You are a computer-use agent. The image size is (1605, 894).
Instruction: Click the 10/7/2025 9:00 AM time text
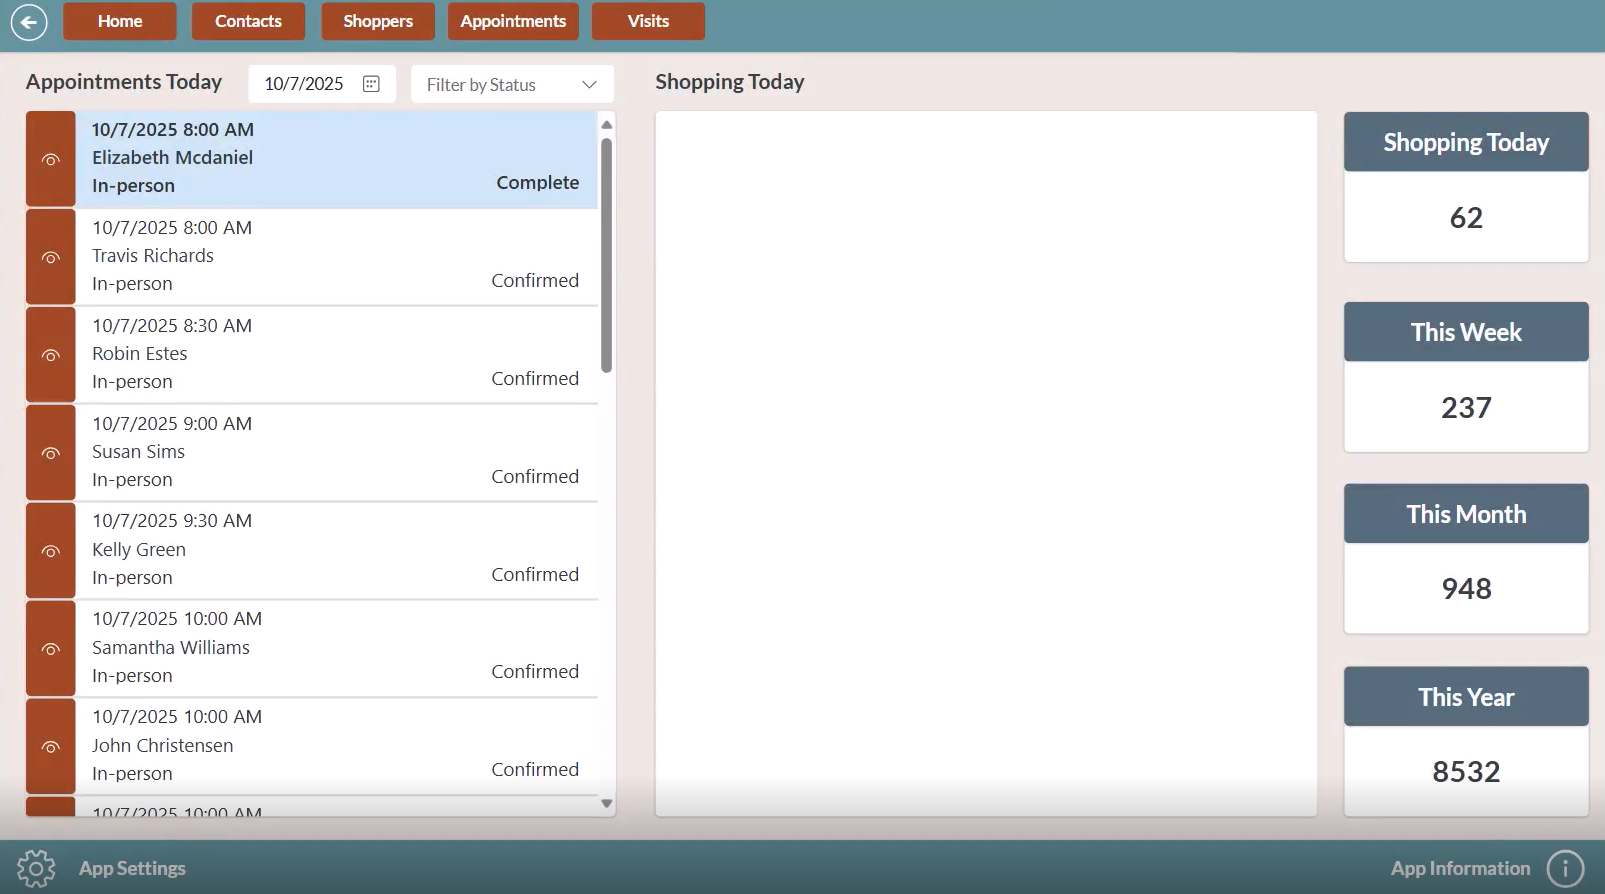pyautogui.click(x=172, y=423)
